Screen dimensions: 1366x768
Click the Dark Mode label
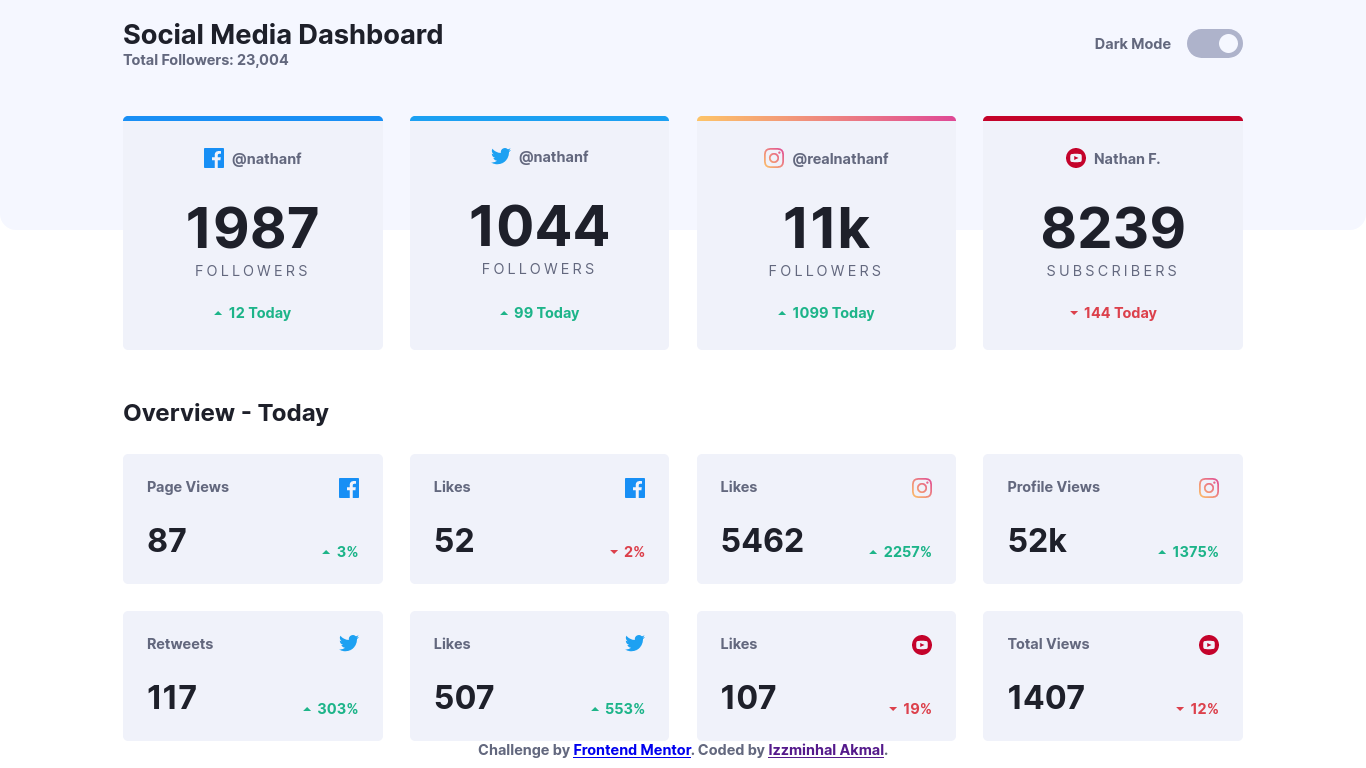[1133, 44]
